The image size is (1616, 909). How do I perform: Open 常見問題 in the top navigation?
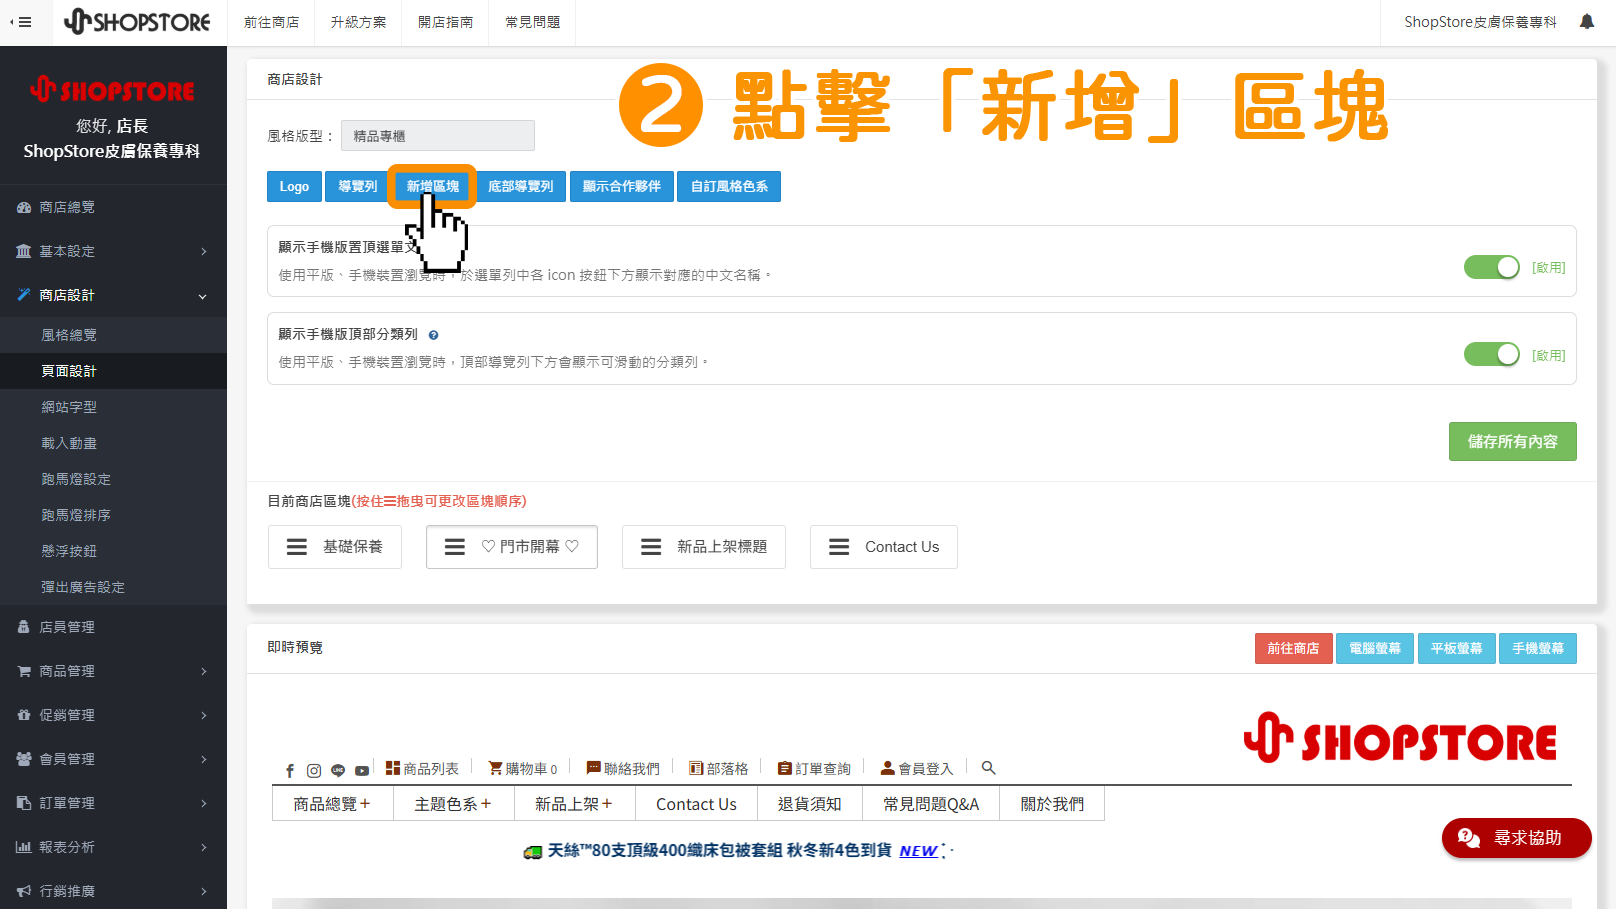(x=533, y=22)
